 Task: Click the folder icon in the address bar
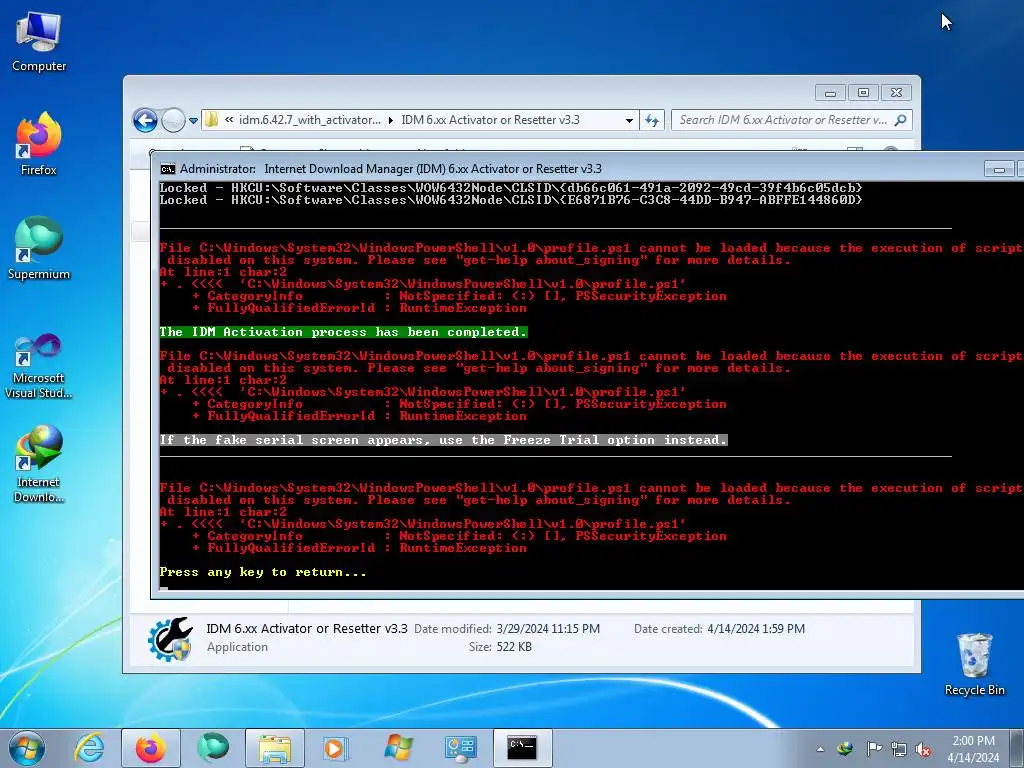click(x=212, y=120)
